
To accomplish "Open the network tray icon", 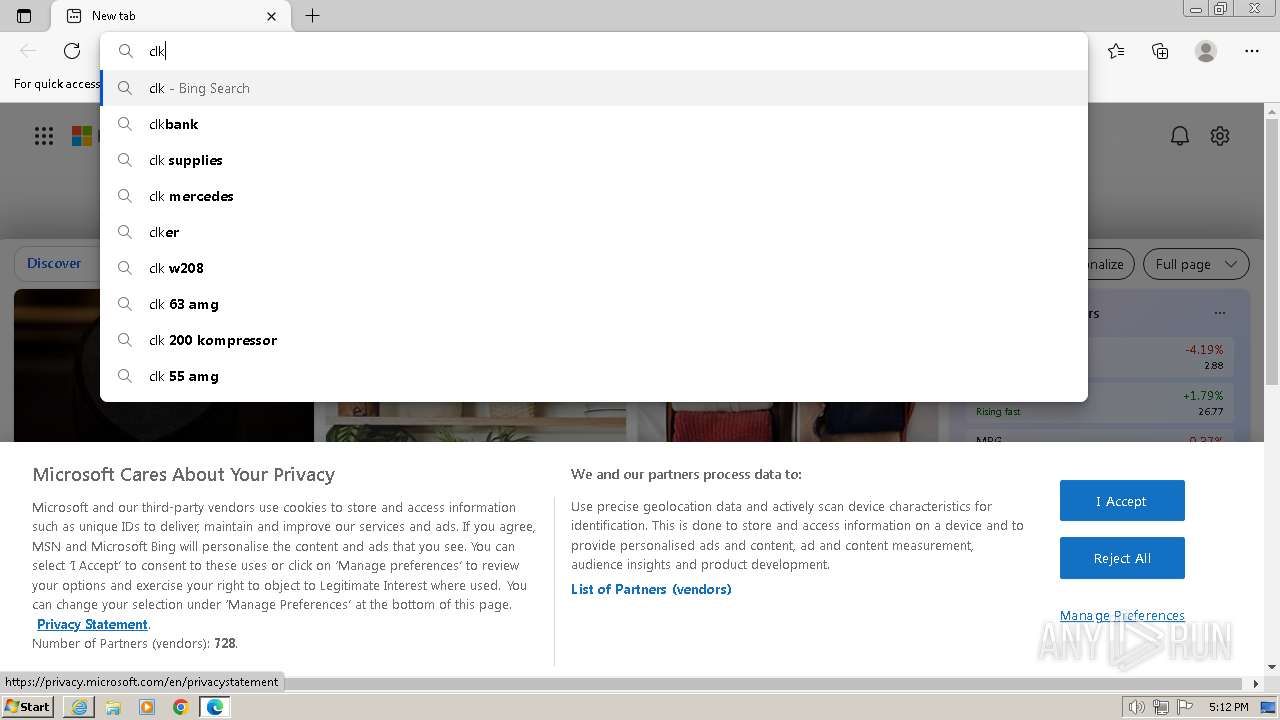I will tap(1161, 707).
